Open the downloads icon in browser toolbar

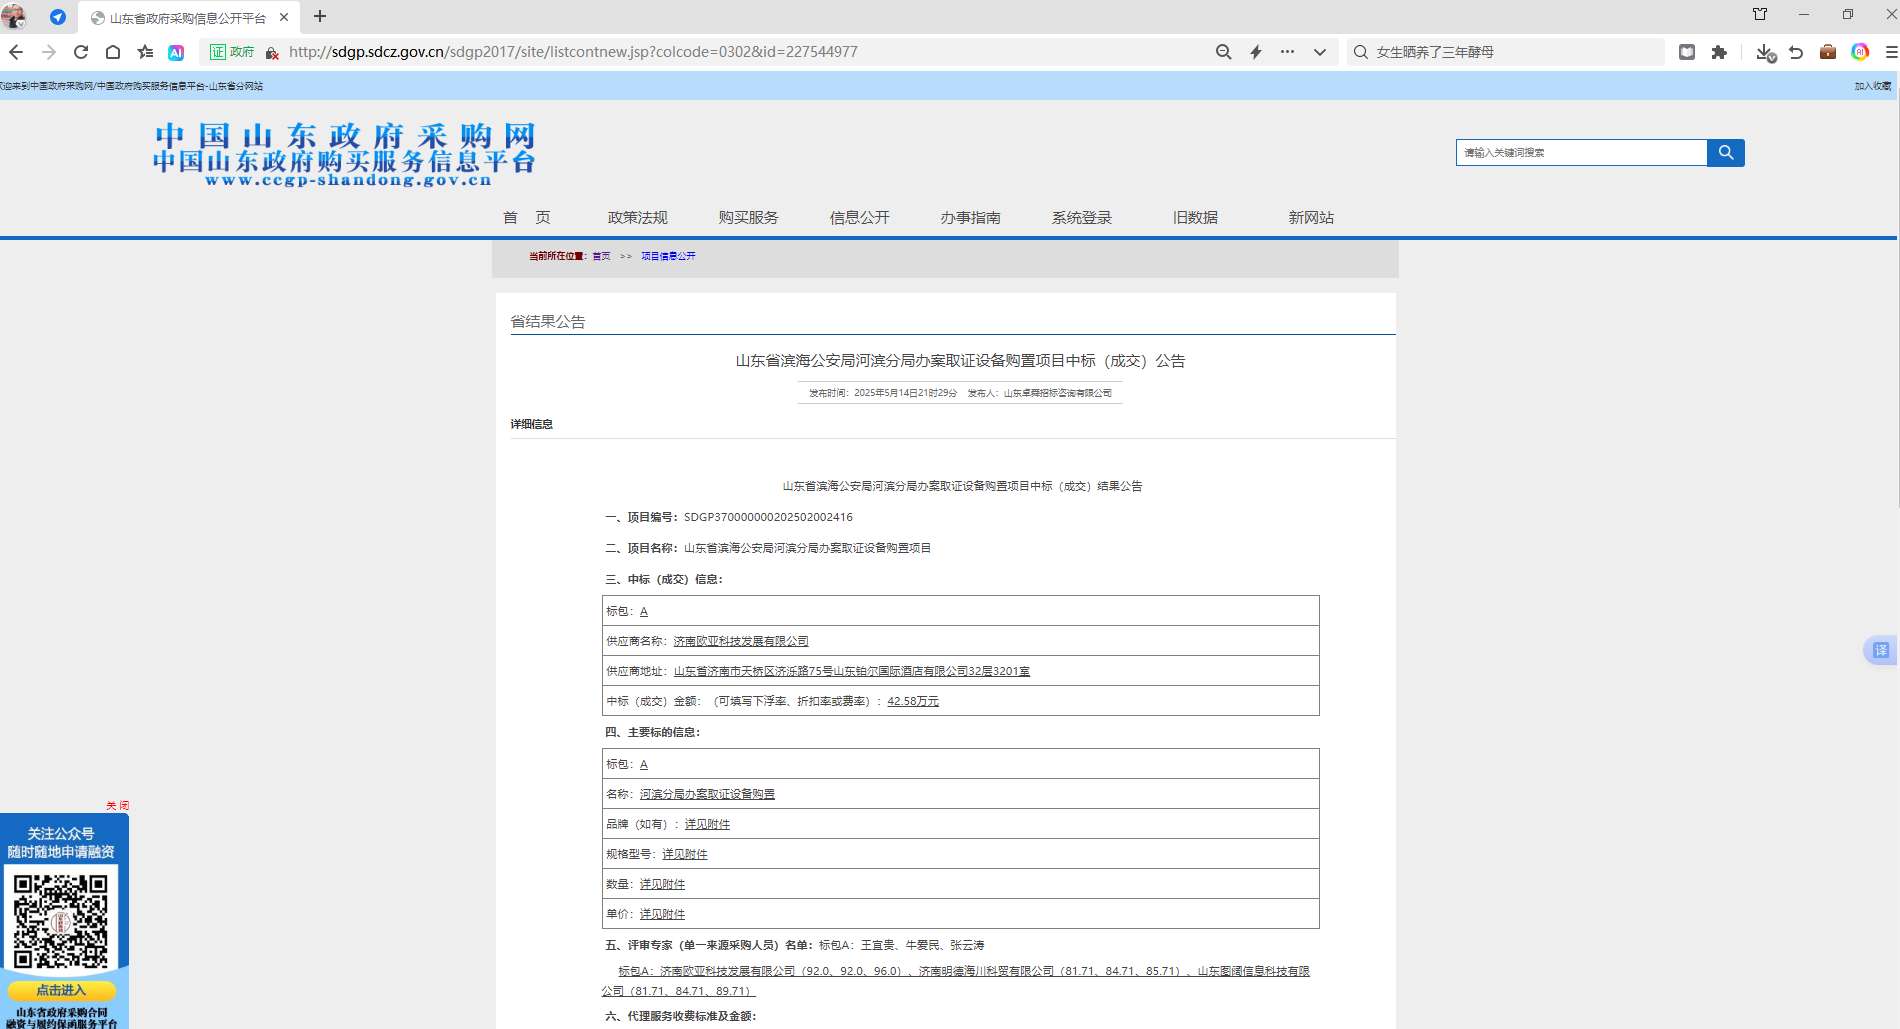[x=1765, y=52]
